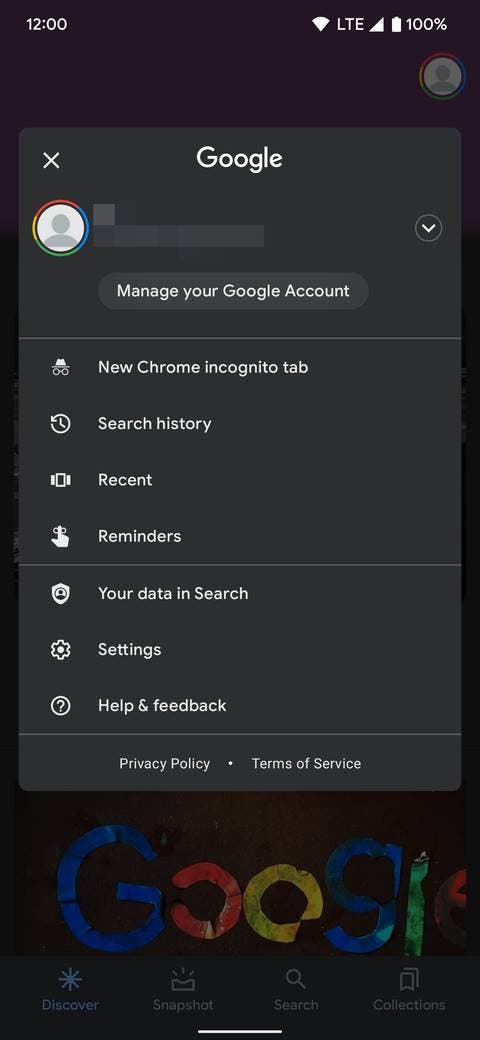Expand the account switcher chevron
480x1040 pixels.
428,228
